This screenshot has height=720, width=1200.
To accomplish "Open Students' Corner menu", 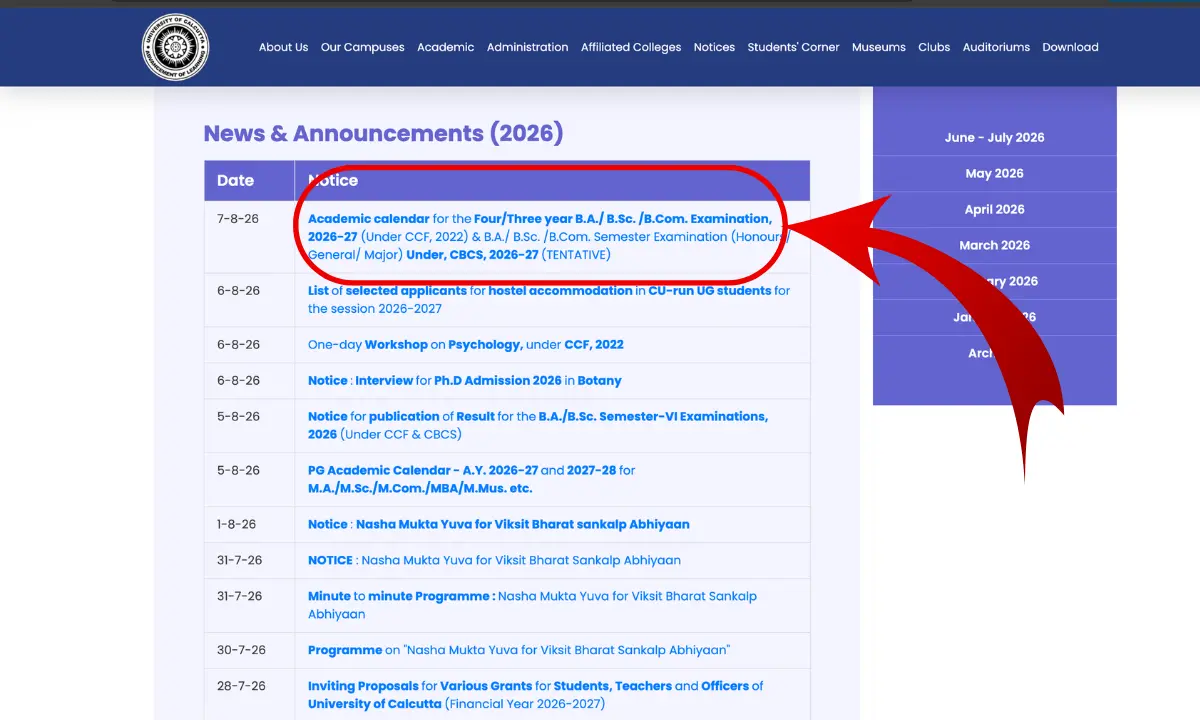I will [x=793, y=47].
